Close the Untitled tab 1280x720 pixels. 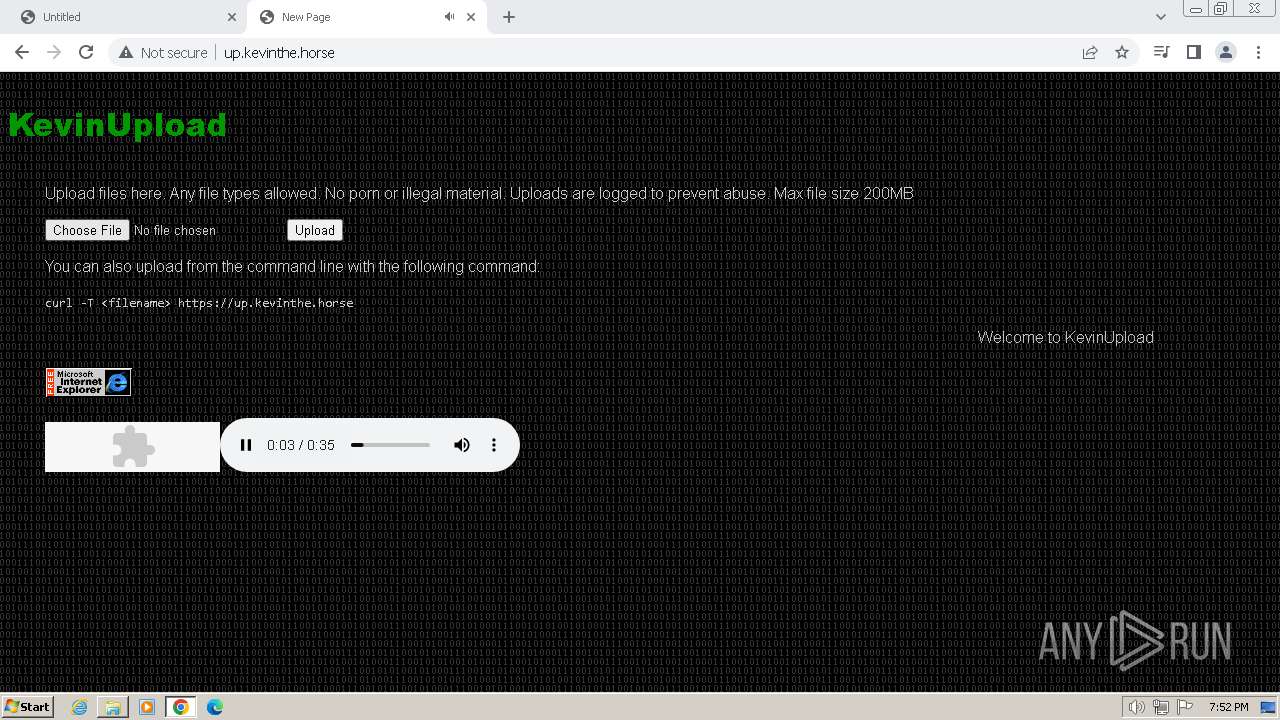click(232, 17)
